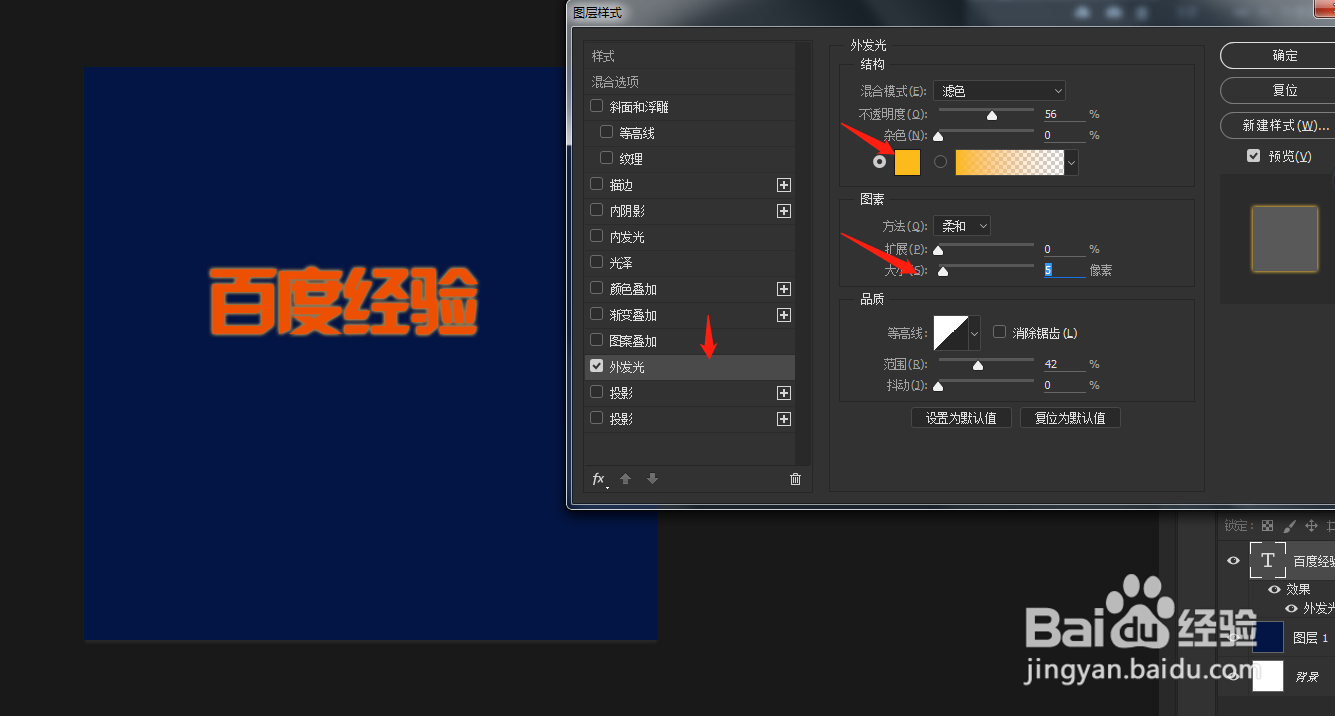
Task: Click lock image pixels brush icon
Action: point(1289,526)
